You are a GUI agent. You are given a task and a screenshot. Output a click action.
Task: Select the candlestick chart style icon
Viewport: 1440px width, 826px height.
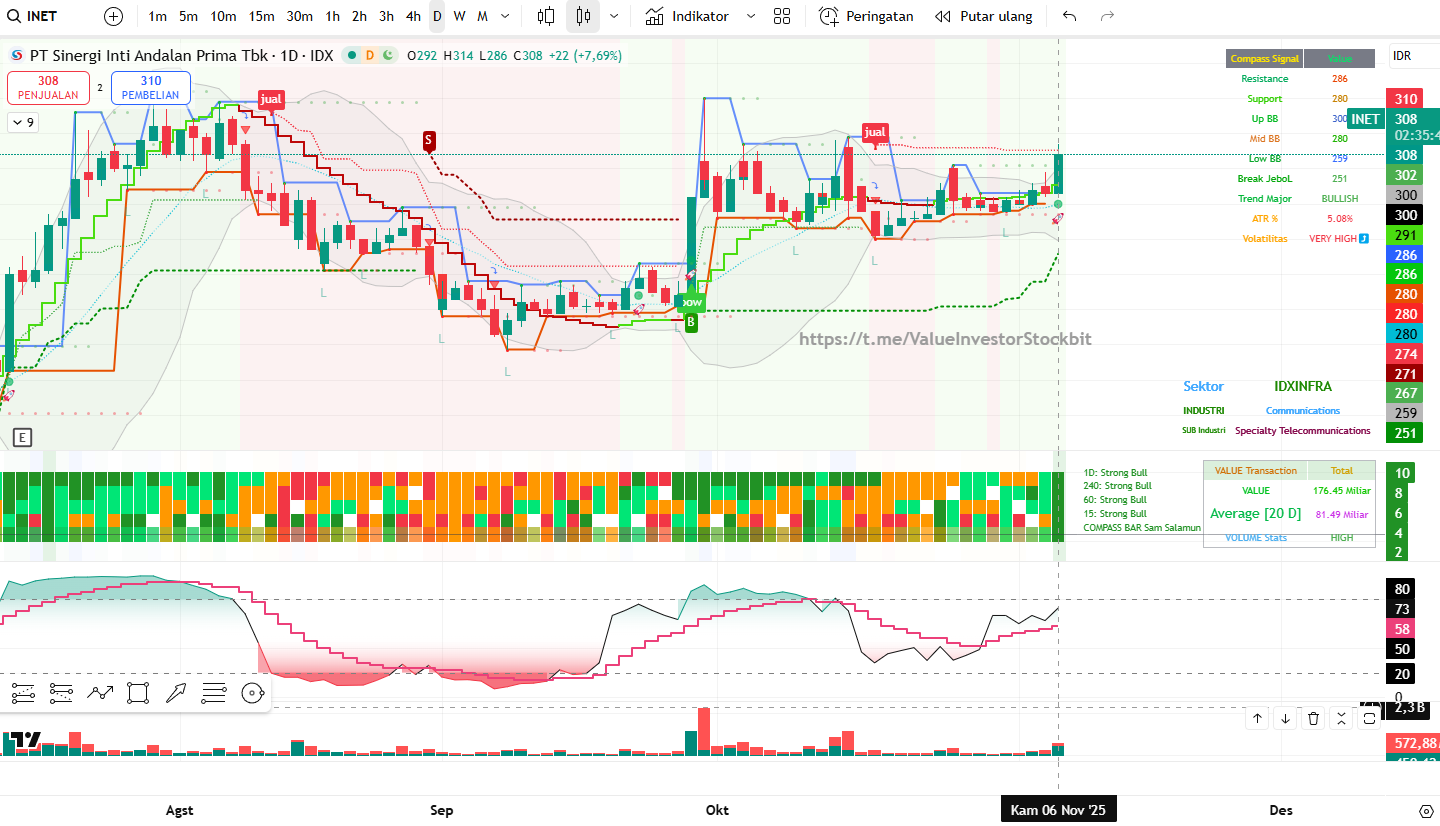(584, 16)
